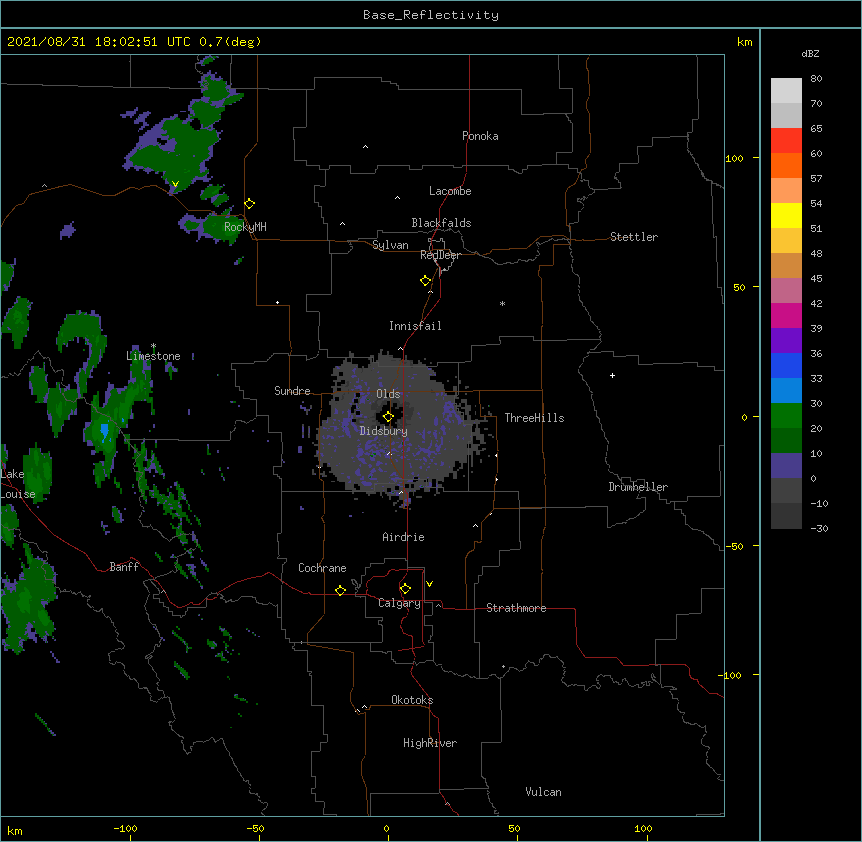
Task: Click the Blackfalds label
Action: click(x=441, y=223)
